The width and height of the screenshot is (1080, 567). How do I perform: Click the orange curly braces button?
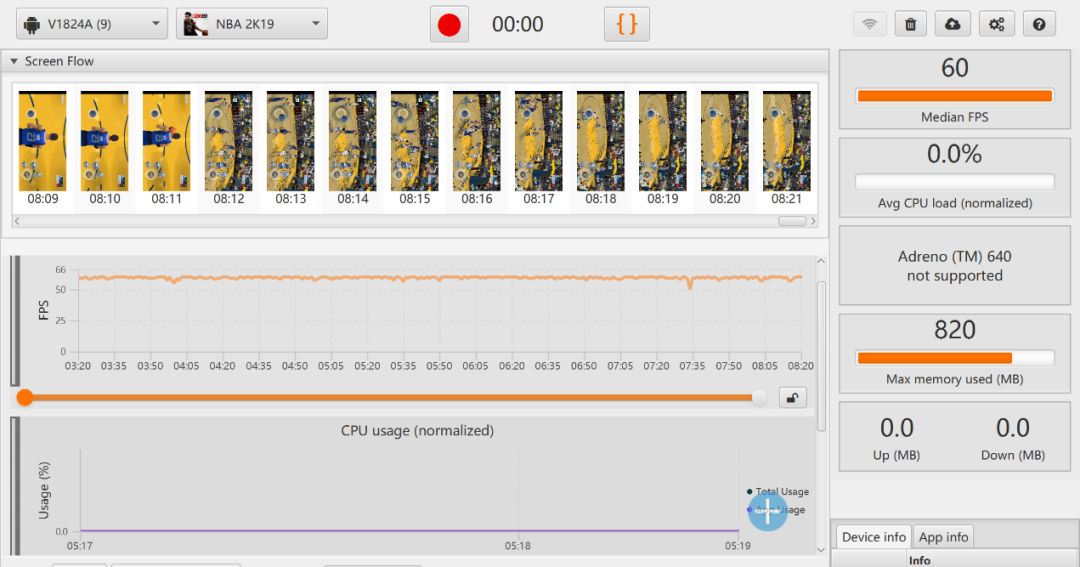[x=627, y=24]
